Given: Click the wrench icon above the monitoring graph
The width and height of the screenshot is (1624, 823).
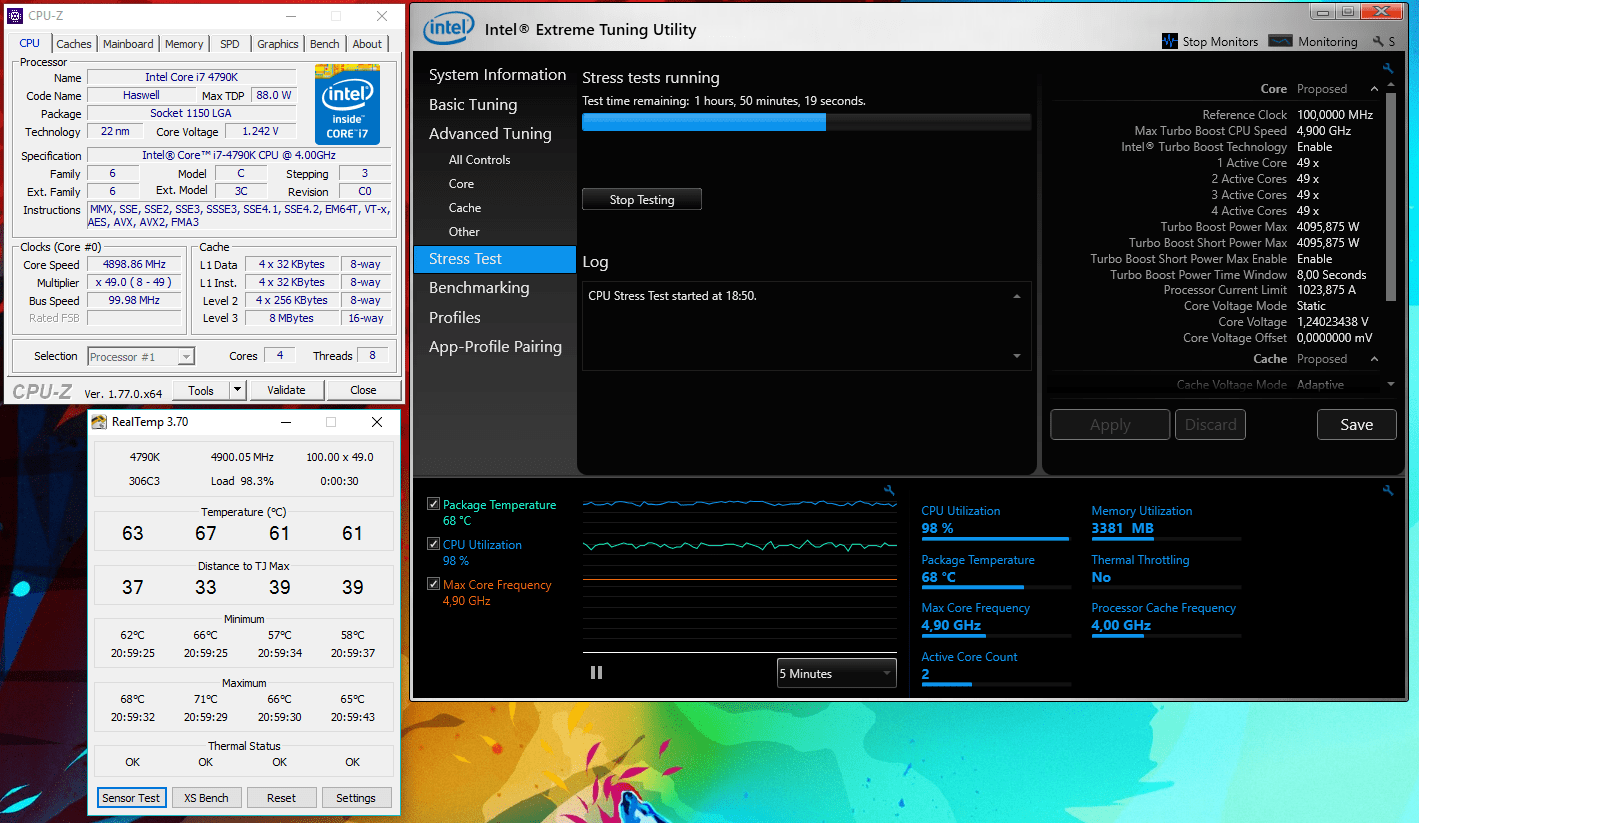Looking at the screenshot, I should pos(889,490).
